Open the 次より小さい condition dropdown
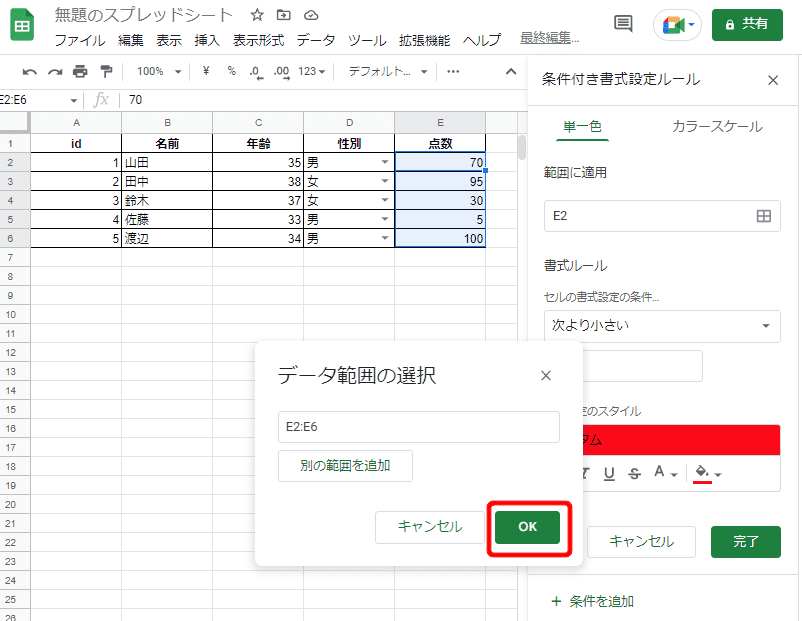This screenshot has width=802, height=621. [x=660, y=326]
